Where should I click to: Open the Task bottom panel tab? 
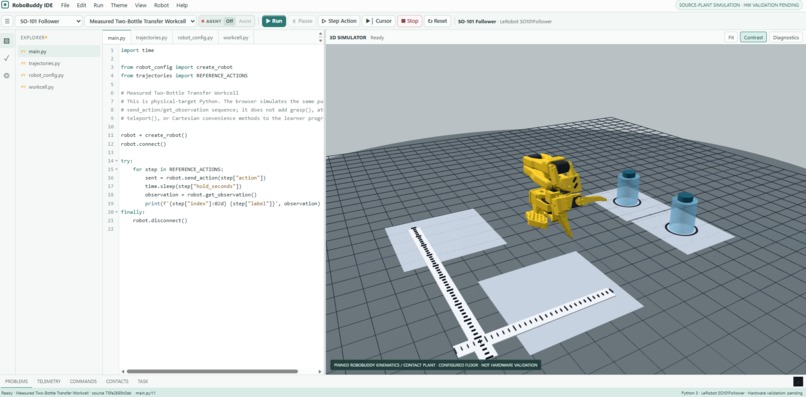[x=143, y=382]
